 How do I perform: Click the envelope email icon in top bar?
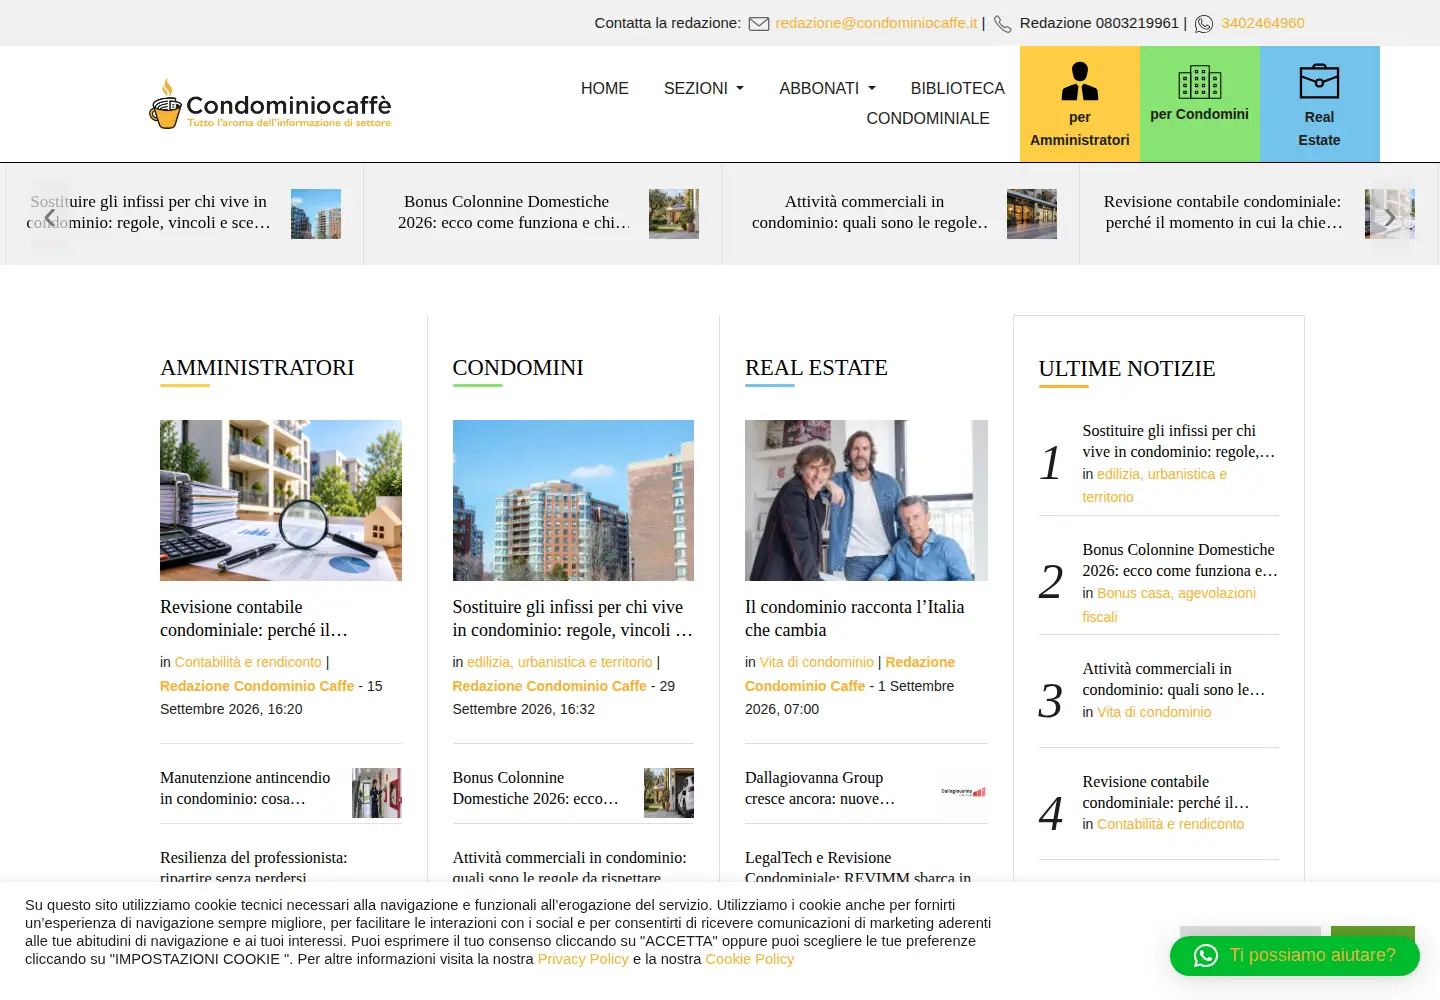(x=759, y=23)
